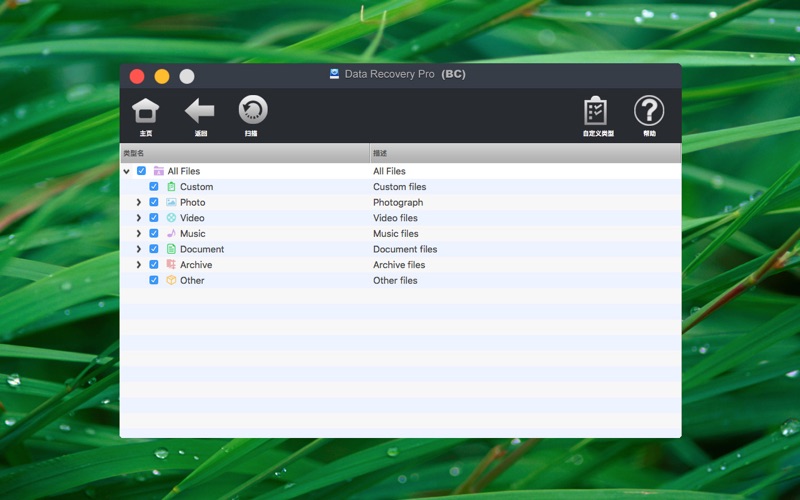Click the Home (主页) toolbar icon
The height and width of the screenshot is (500, 800).
coord(146,111)
